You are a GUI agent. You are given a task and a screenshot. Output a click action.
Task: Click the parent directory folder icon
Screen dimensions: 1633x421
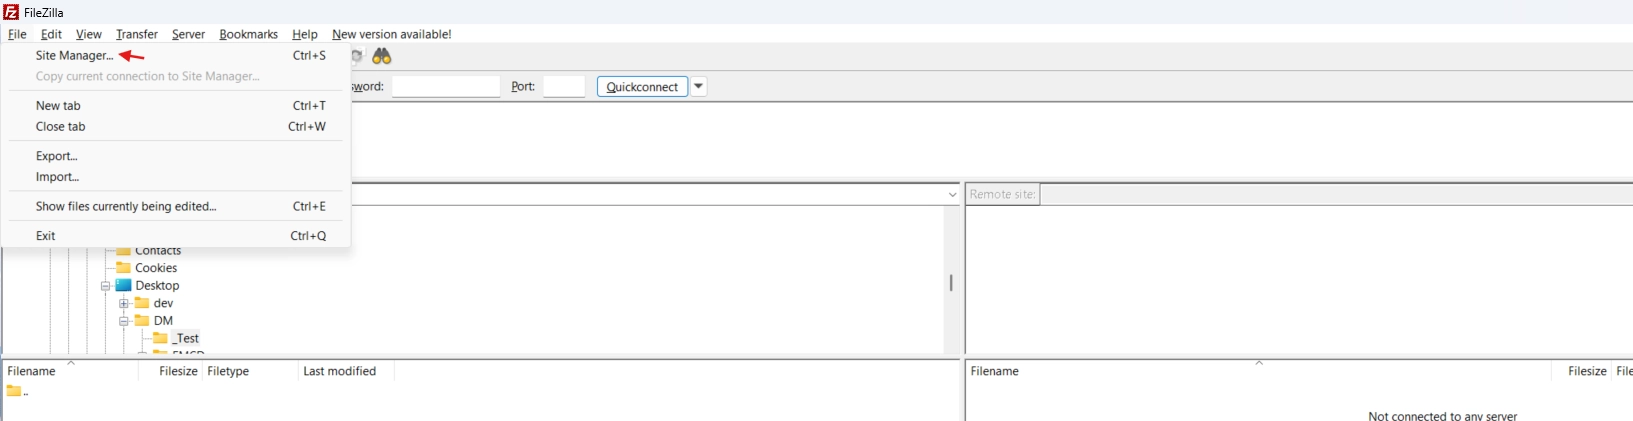point(14,391)
